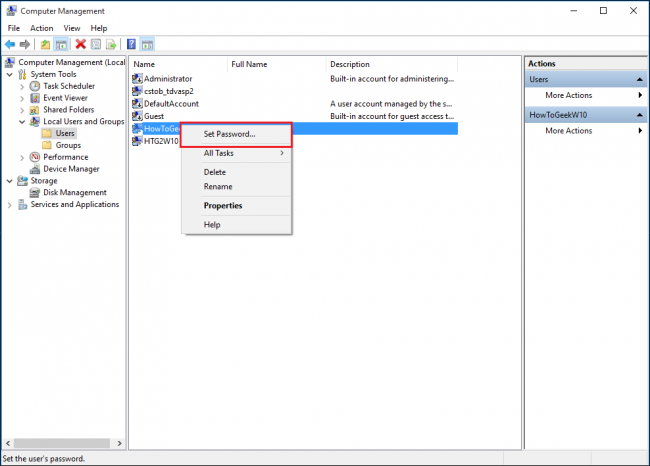Expand Services and Applications node
This screenshot has height=466, width=650.
pyautogui.click(x=10, y=205)
